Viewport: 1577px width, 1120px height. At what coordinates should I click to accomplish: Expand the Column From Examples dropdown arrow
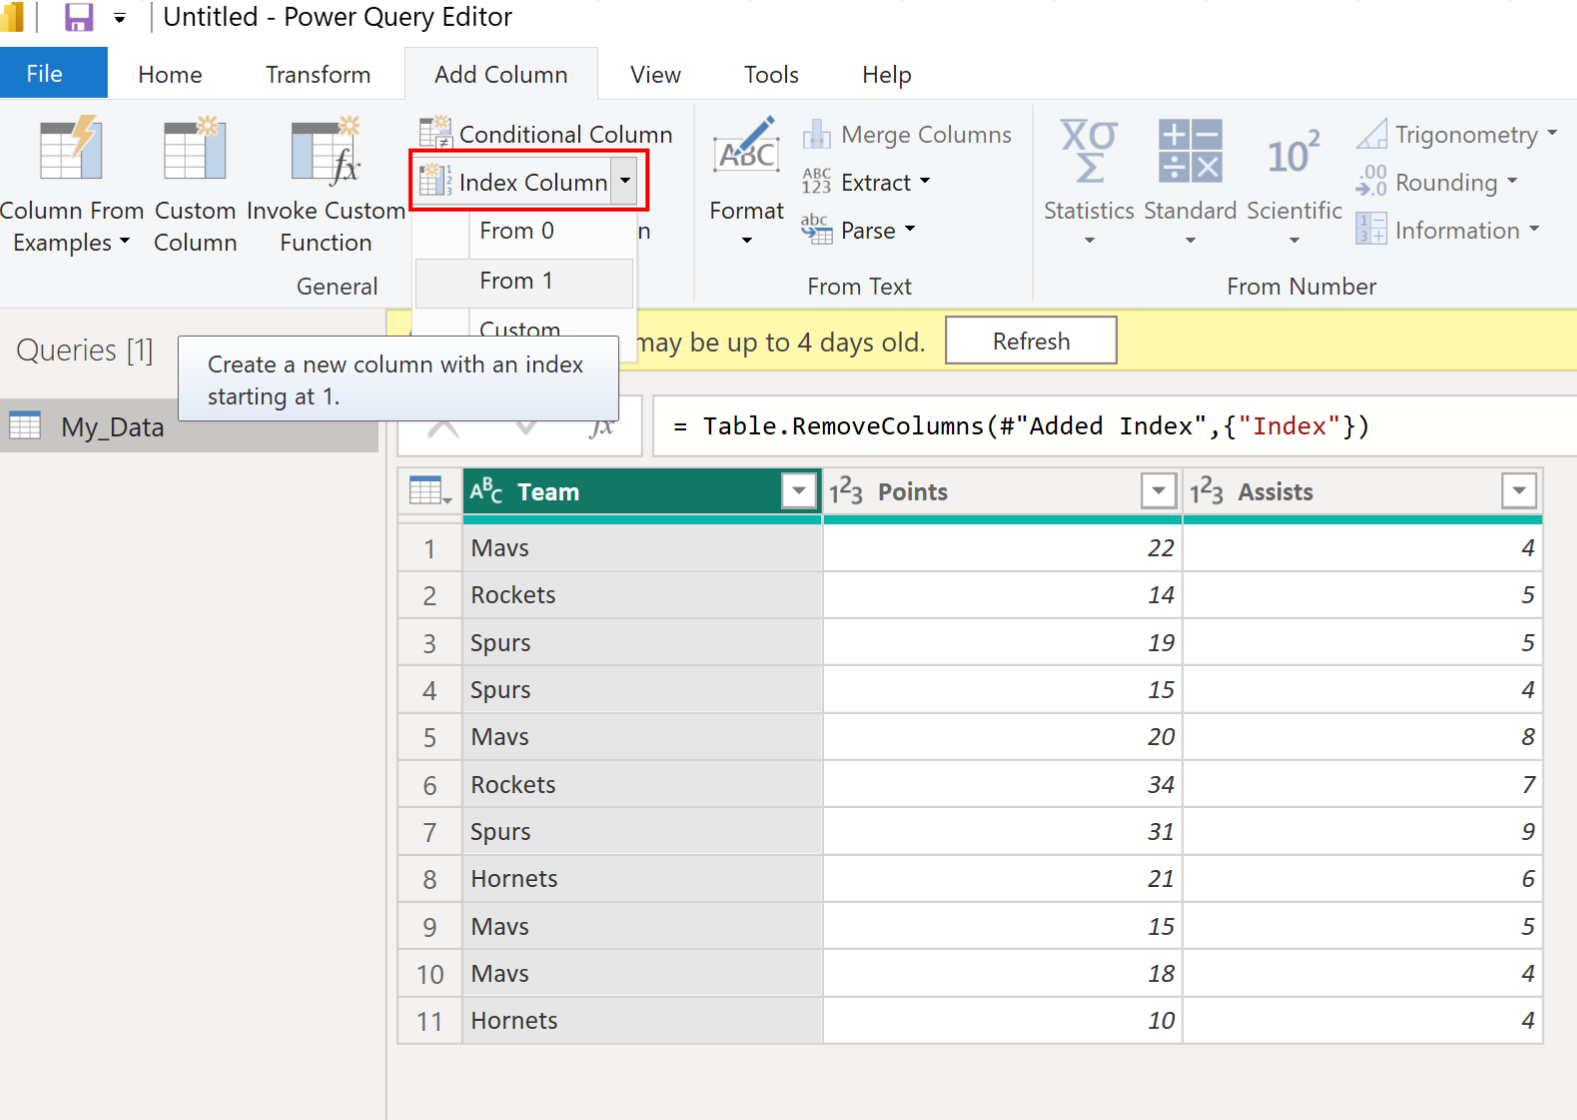coord(125,241)
